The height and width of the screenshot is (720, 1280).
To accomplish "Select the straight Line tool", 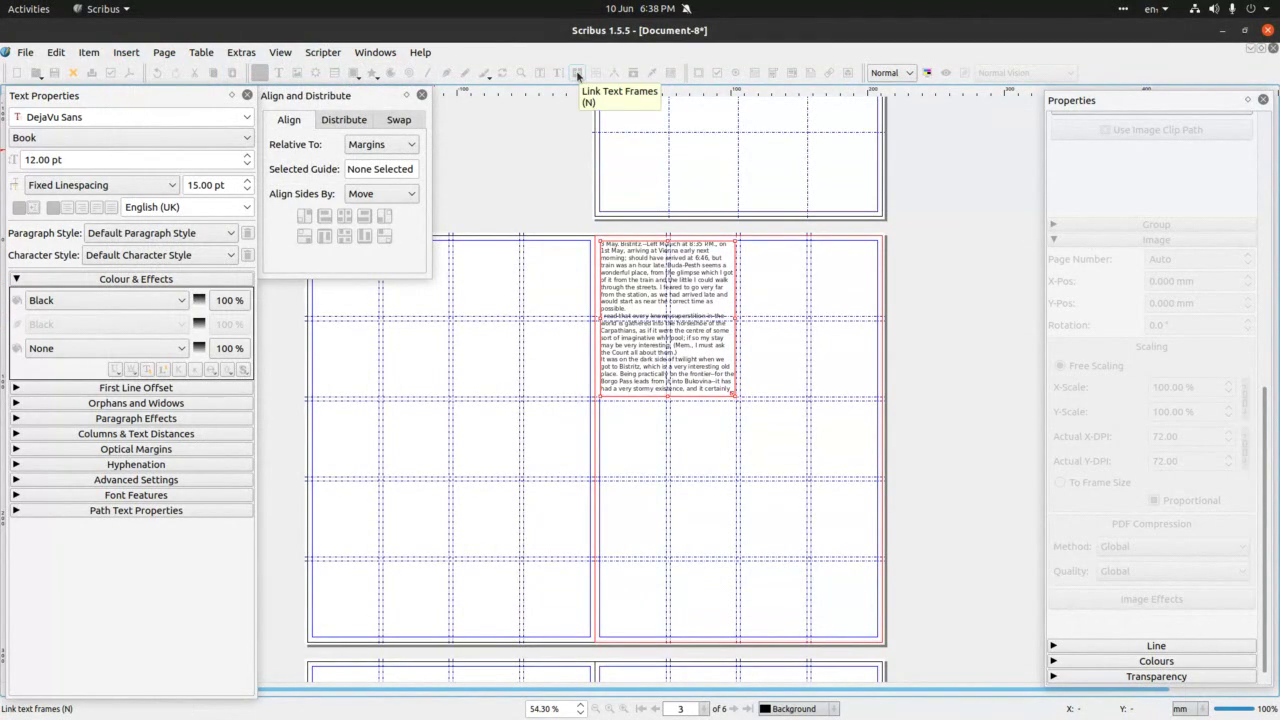I will pyautogui.click(x=427, y=73).
